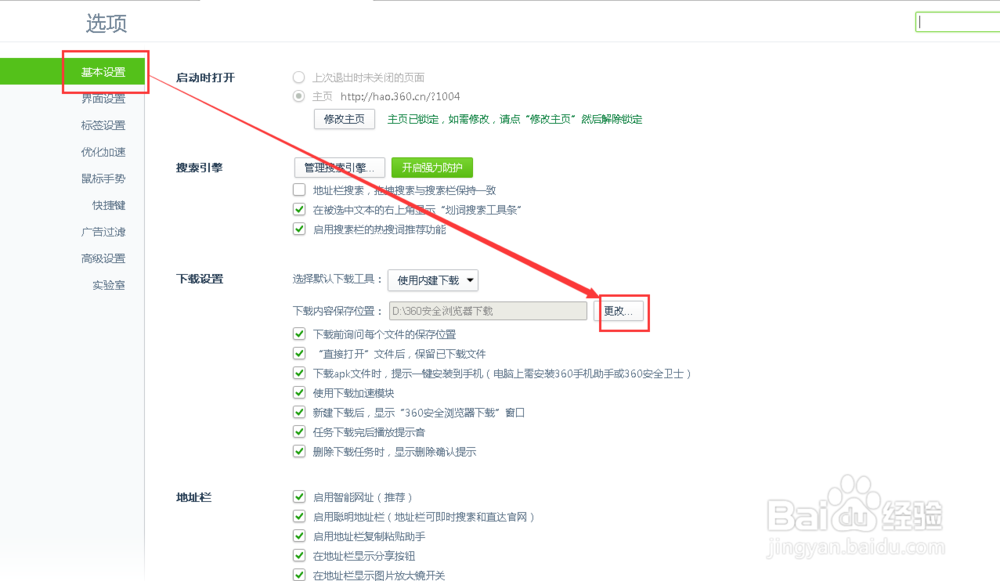This screenshot has height=581, width=1000.
Task: Click the 修改主页 button
Action: pyautogui.click(x=344, y=119)
